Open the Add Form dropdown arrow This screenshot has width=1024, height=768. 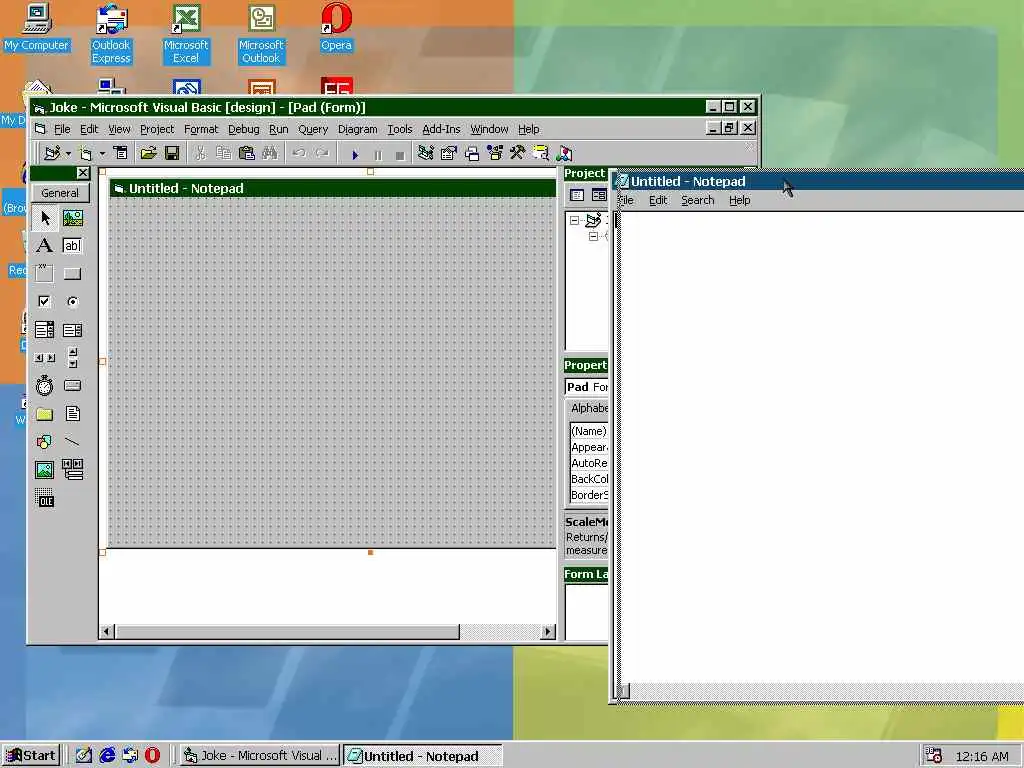[x=102, y=154]
